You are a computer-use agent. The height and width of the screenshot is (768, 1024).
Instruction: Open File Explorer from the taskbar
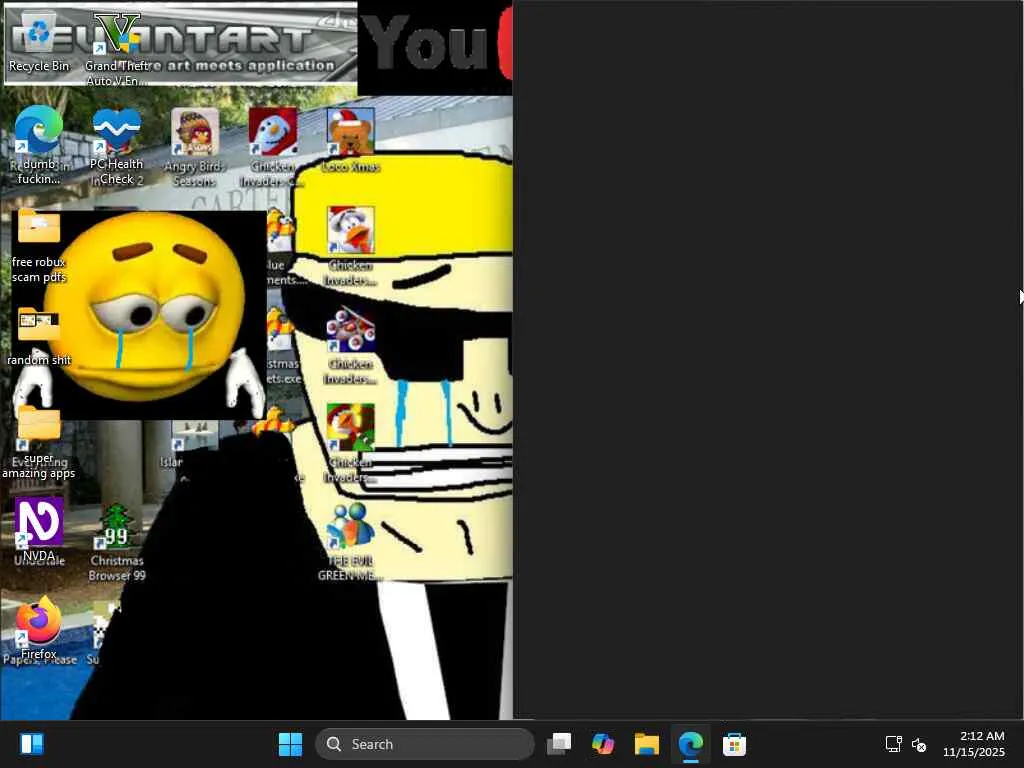(647, 744)
